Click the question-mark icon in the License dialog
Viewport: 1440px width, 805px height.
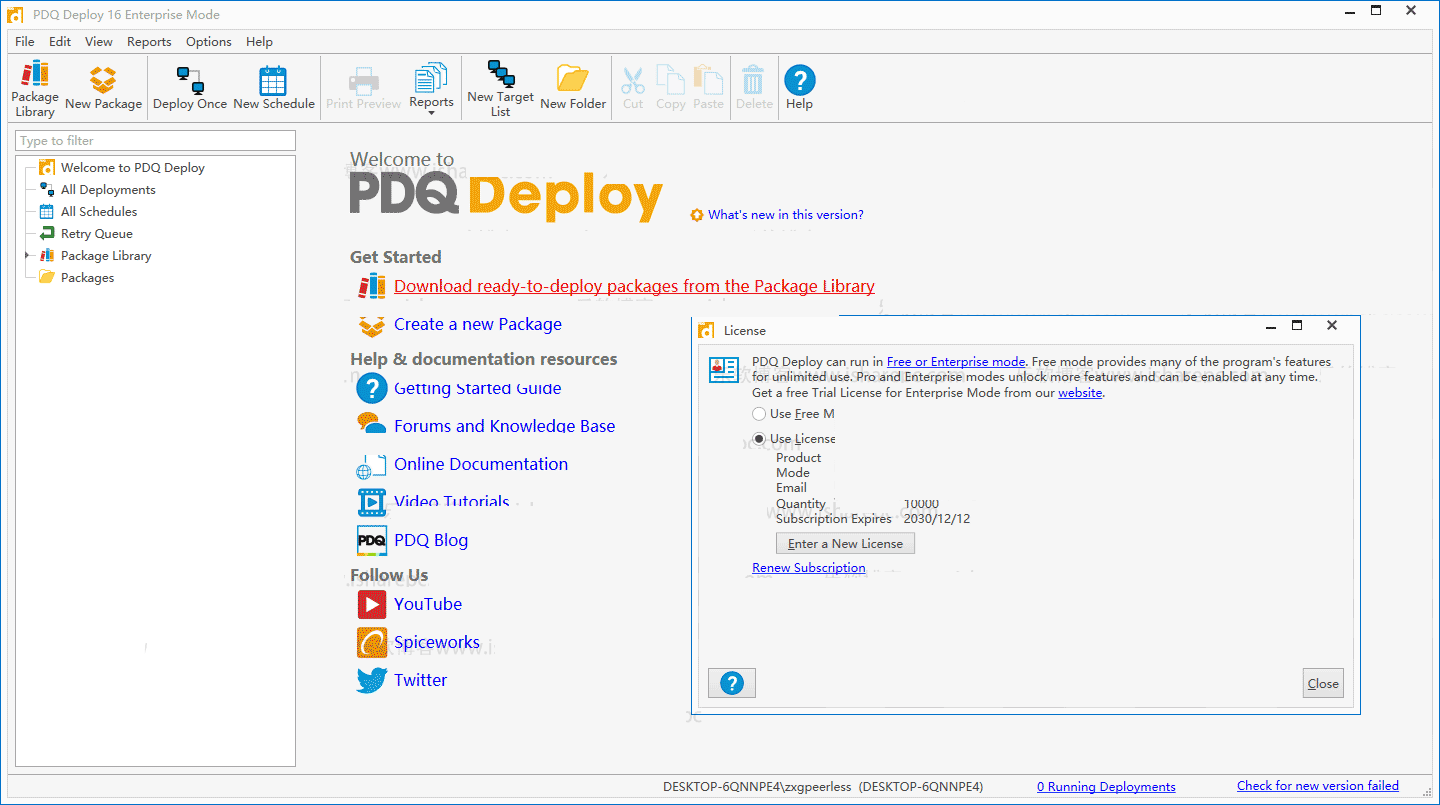pos(731,683)
